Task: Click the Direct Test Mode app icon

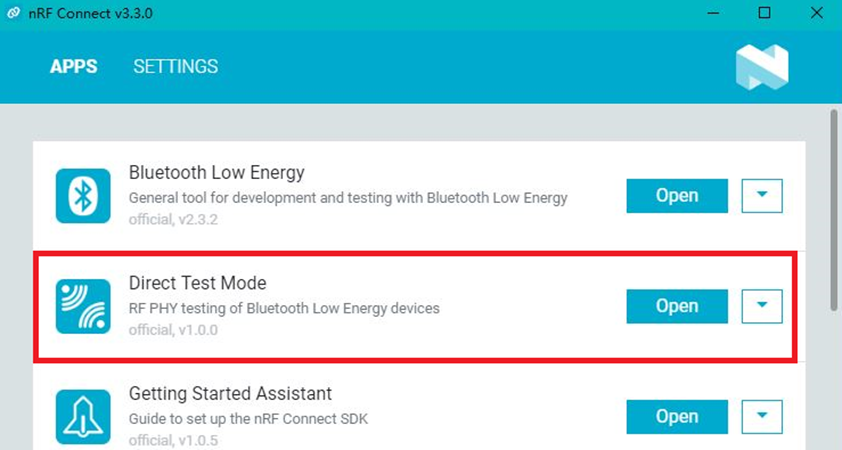Action: [83, 307]
